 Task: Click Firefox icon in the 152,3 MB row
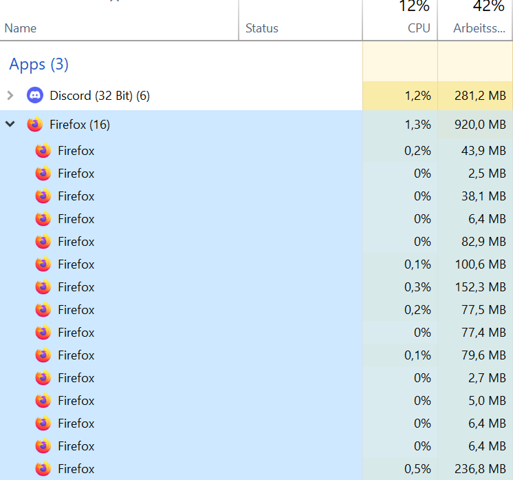click(x=43, y=287)
